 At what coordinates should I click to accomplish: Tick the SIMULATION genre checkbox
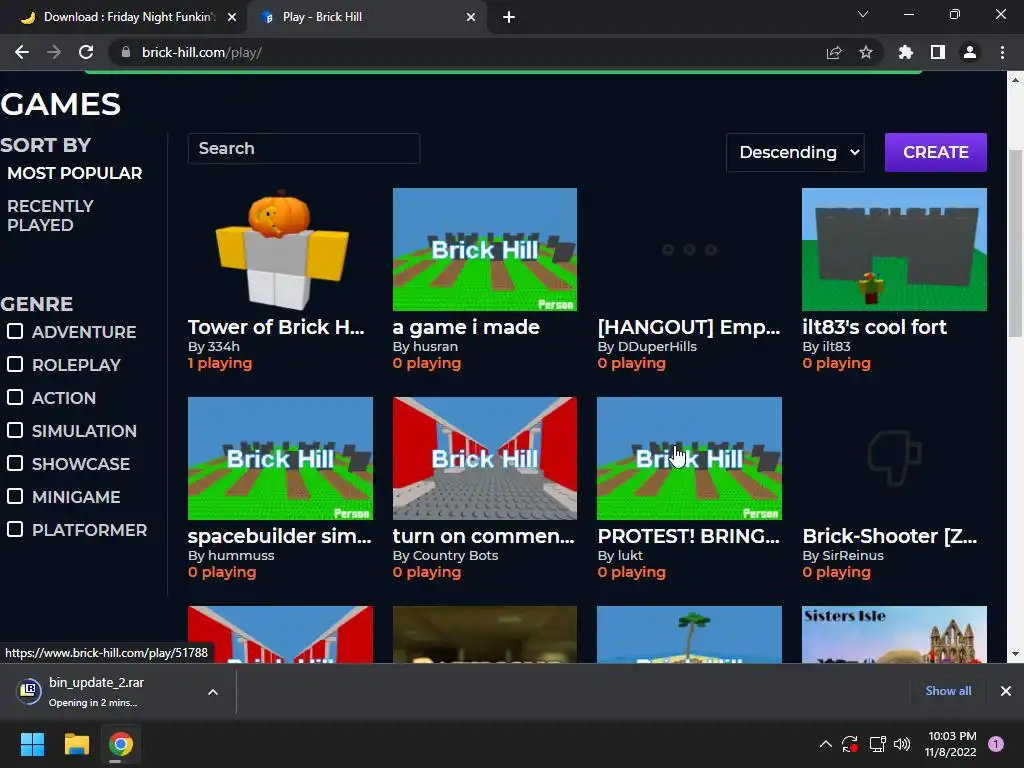pyautogui.click(x=15, y=430)
